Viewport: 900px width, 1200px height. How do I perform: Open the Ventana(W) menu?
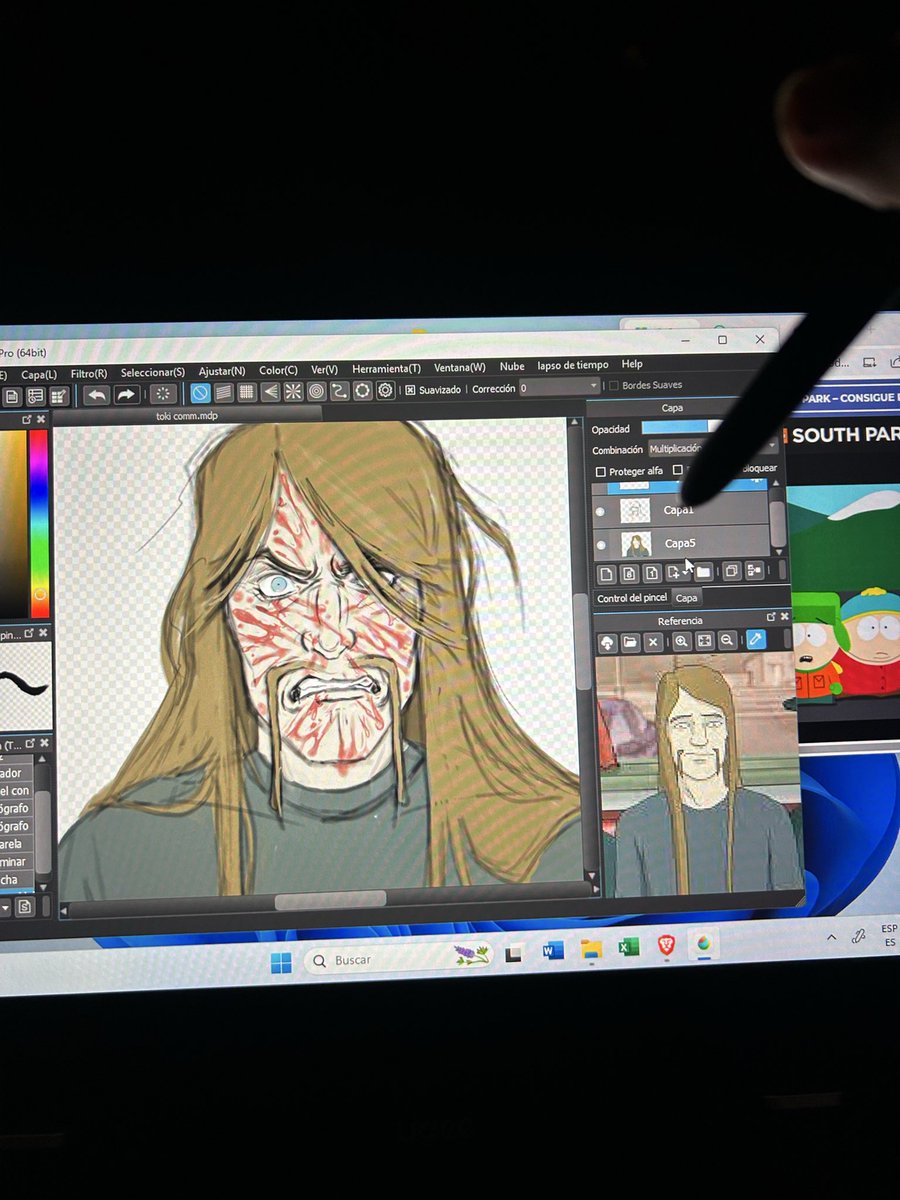[x=460, y=367]
